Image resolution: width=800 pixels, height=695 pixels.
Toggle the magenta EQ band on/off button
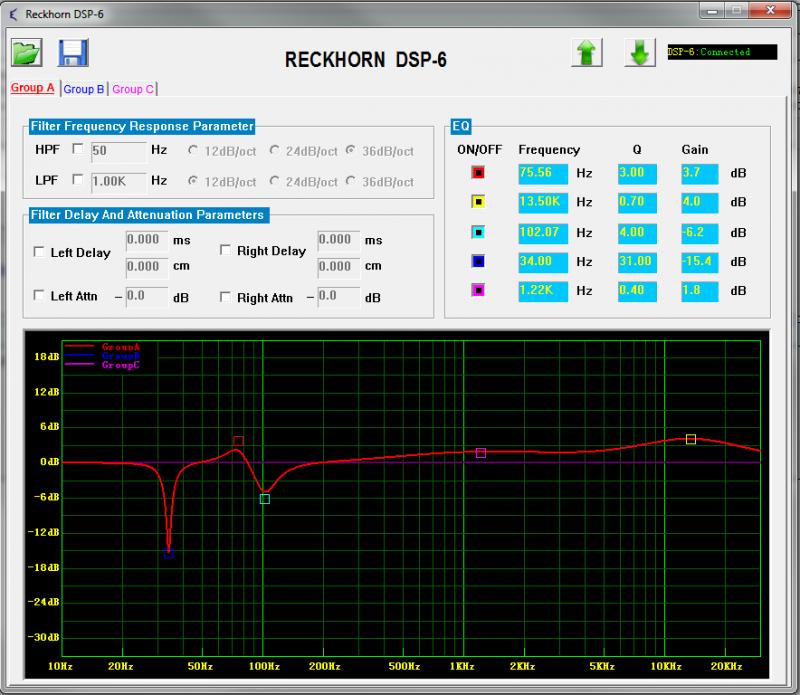(x=478, y=291)
